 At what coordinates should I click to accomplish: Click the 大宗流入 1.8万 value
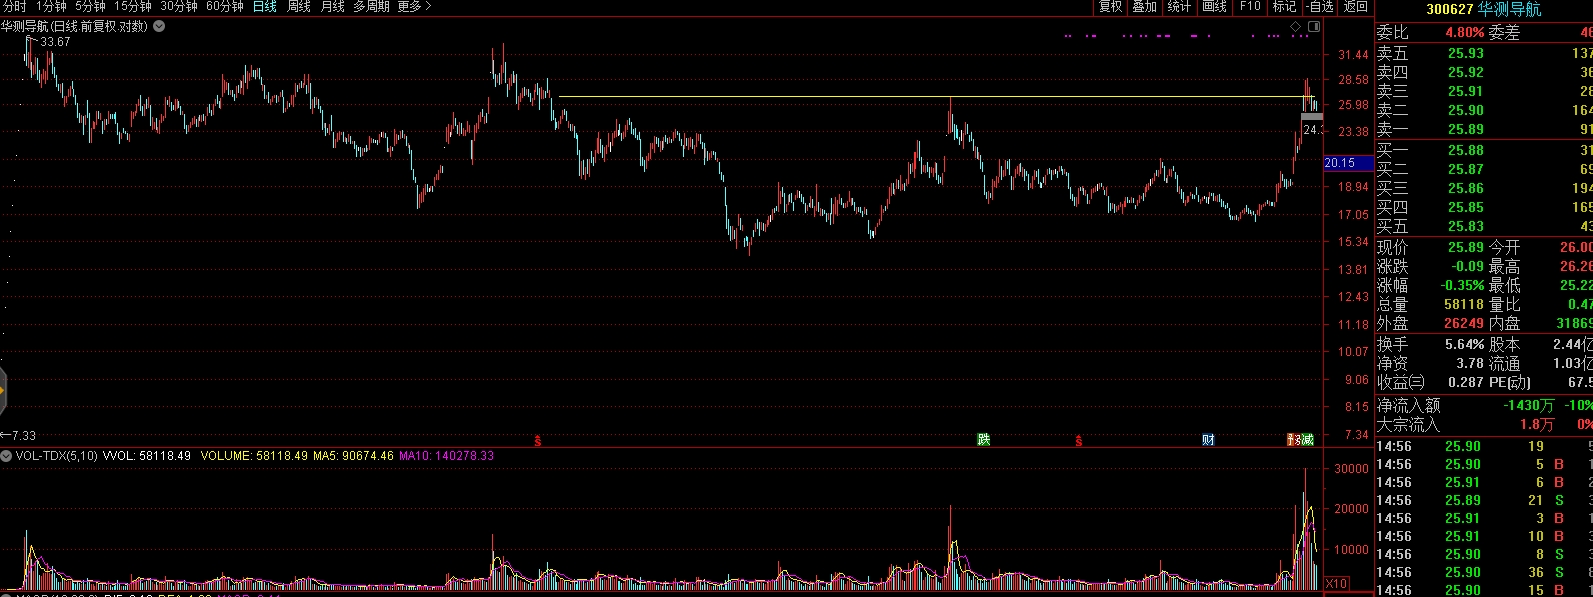[x=1537, y=424]
